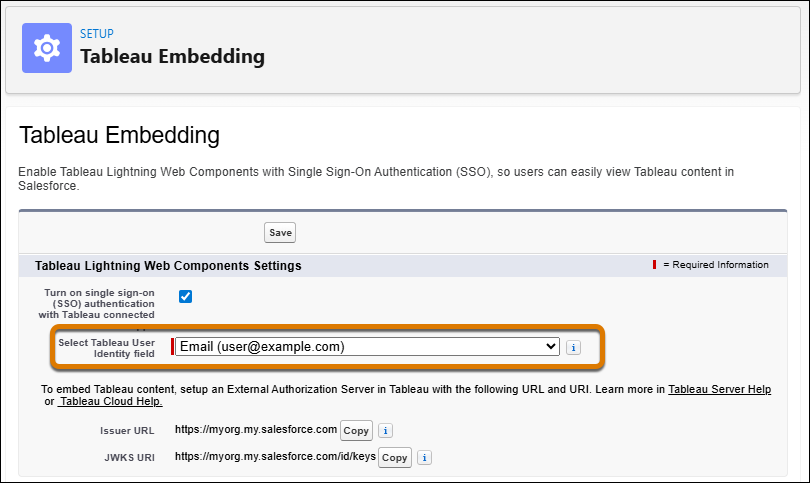Viewport: 810px width, 483px height.
Task: Click 'Select Tableau User Identity field' label
Action: (x=106, y=348)
